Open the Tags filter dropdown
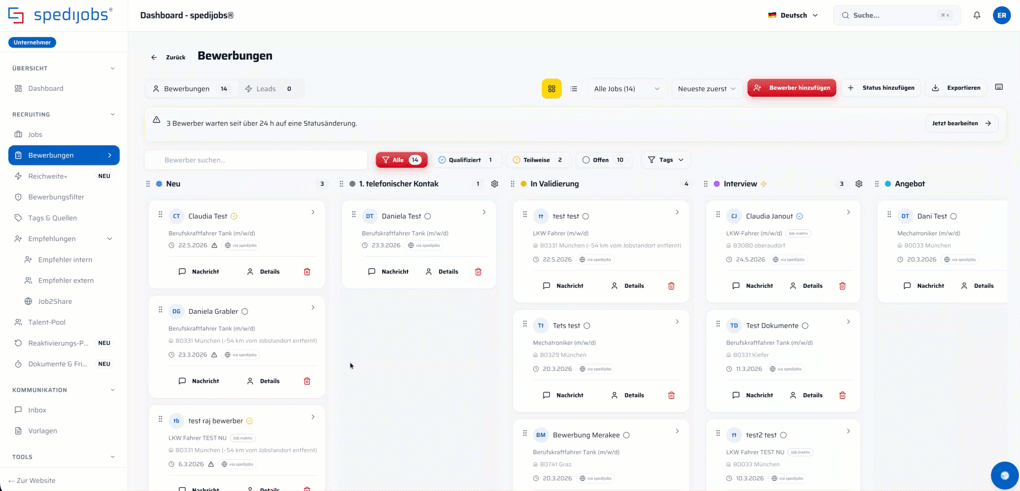This screenshot has width=1020, height=491. (x=666, y=159)
